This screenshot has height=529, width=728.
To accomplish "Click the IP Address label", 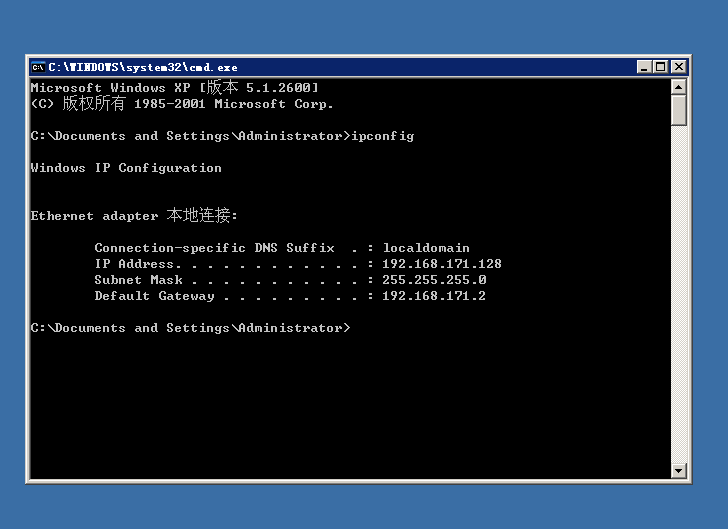I will pos(134,264).
